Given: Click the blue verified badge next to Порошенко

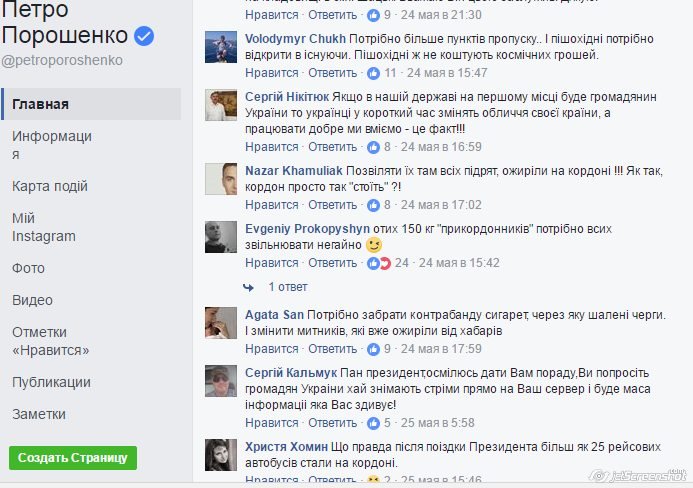Looking at the screenshot, I should [144, 36].
